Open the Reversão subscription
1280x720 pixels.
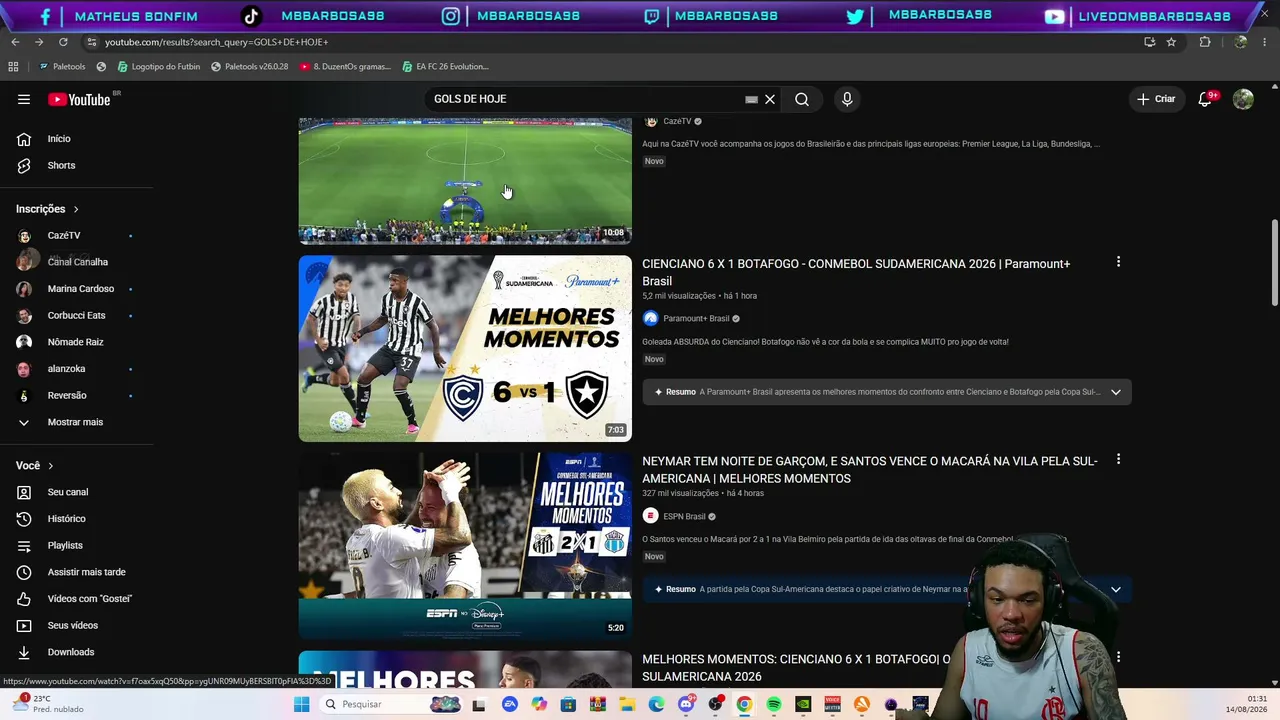point(67,396)
